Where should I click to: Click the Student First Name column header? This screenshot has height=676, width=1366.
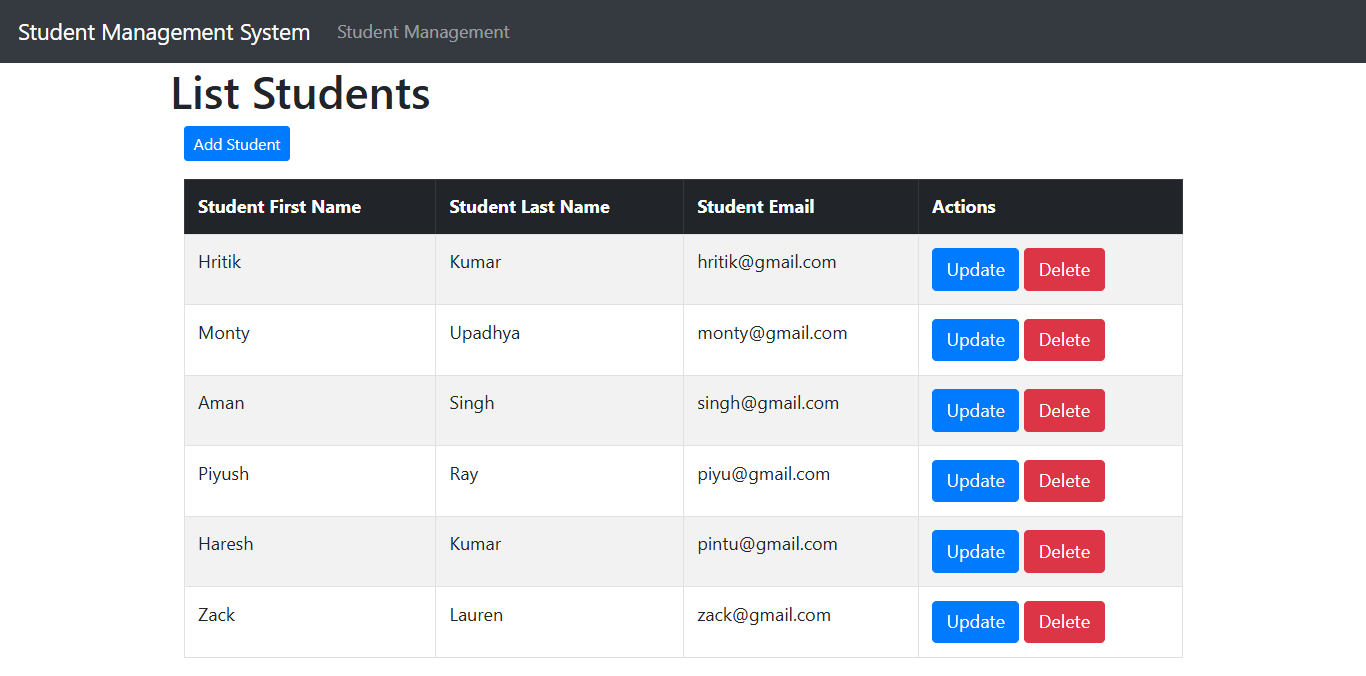279,206
